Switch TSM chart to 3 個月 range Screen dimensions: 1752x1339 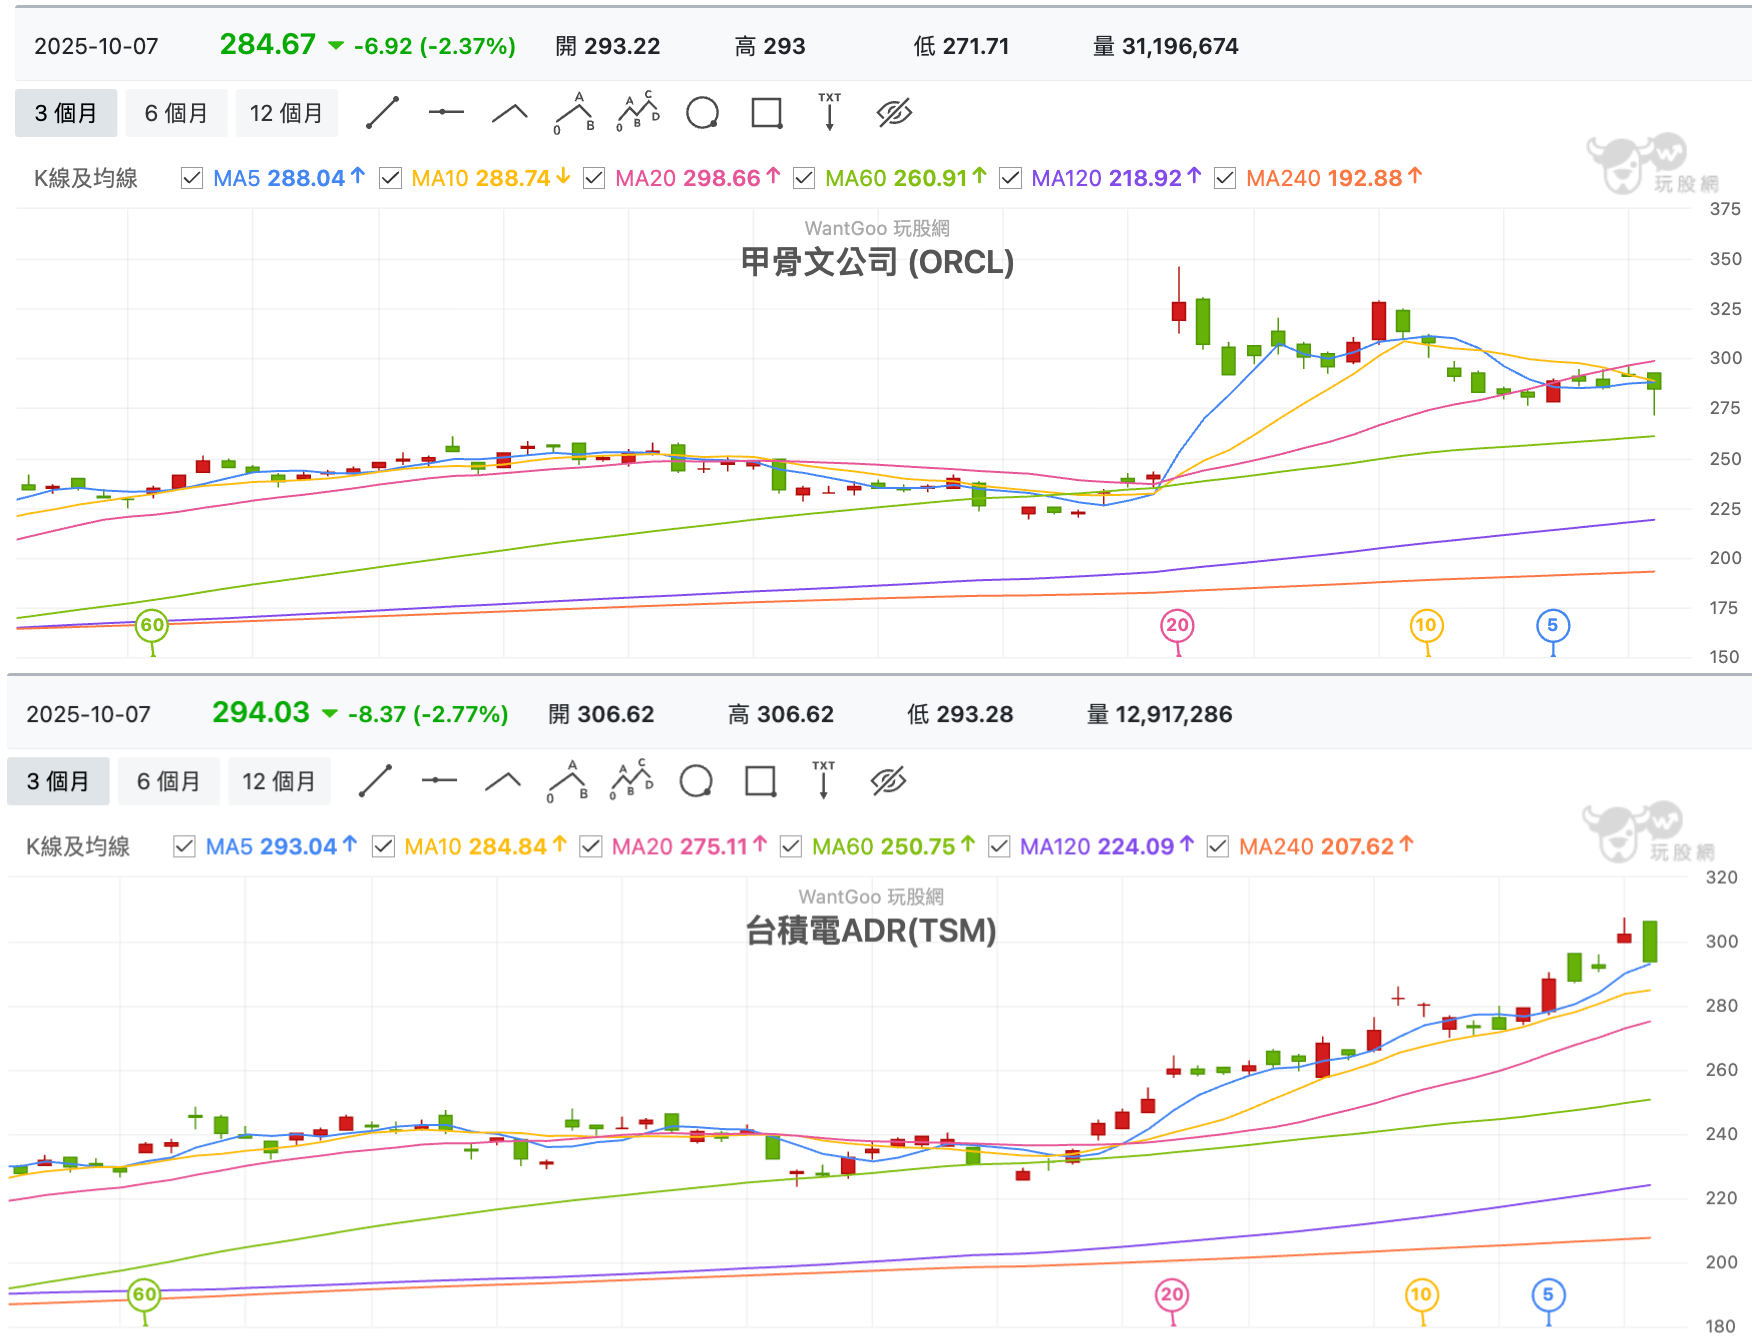tap(58, 781)
